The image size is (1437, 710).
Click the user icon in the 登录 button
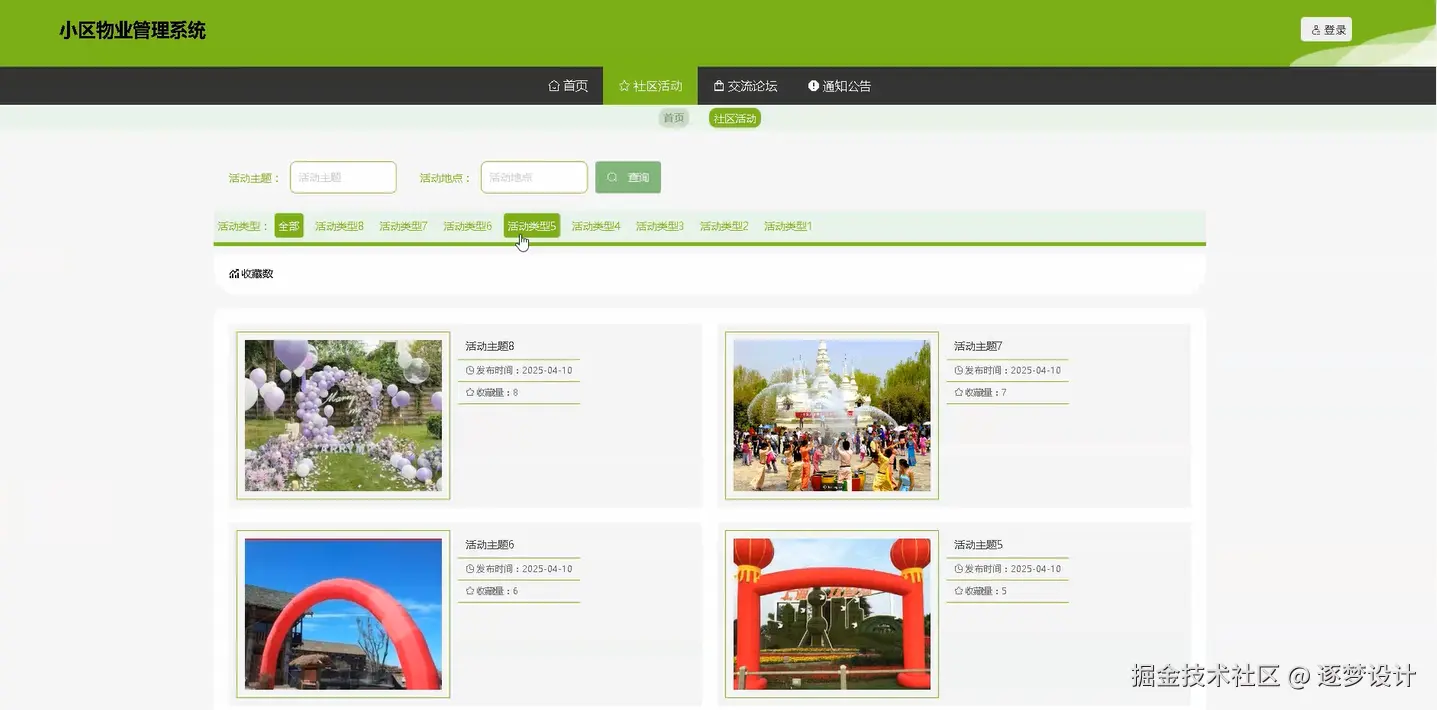pyautogui.click(x=1316, y=30)
